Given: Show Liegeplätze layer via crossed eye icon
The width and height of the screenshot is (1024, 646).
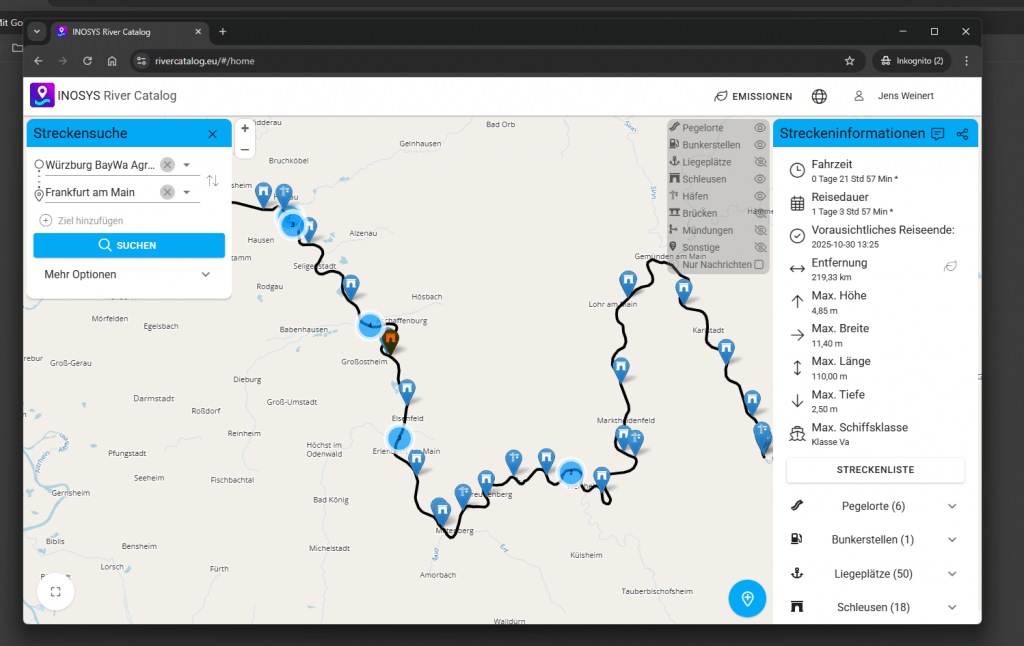Looking at the screenshot, I should (x=759, y=162).
